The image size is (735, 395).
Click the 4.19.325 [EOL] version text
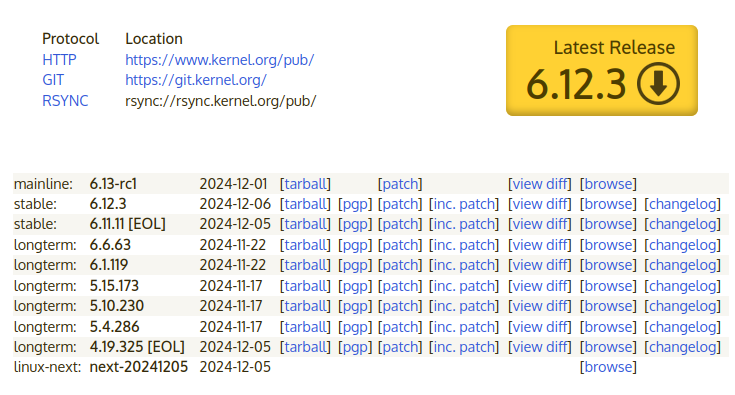[x=137, y=347]
